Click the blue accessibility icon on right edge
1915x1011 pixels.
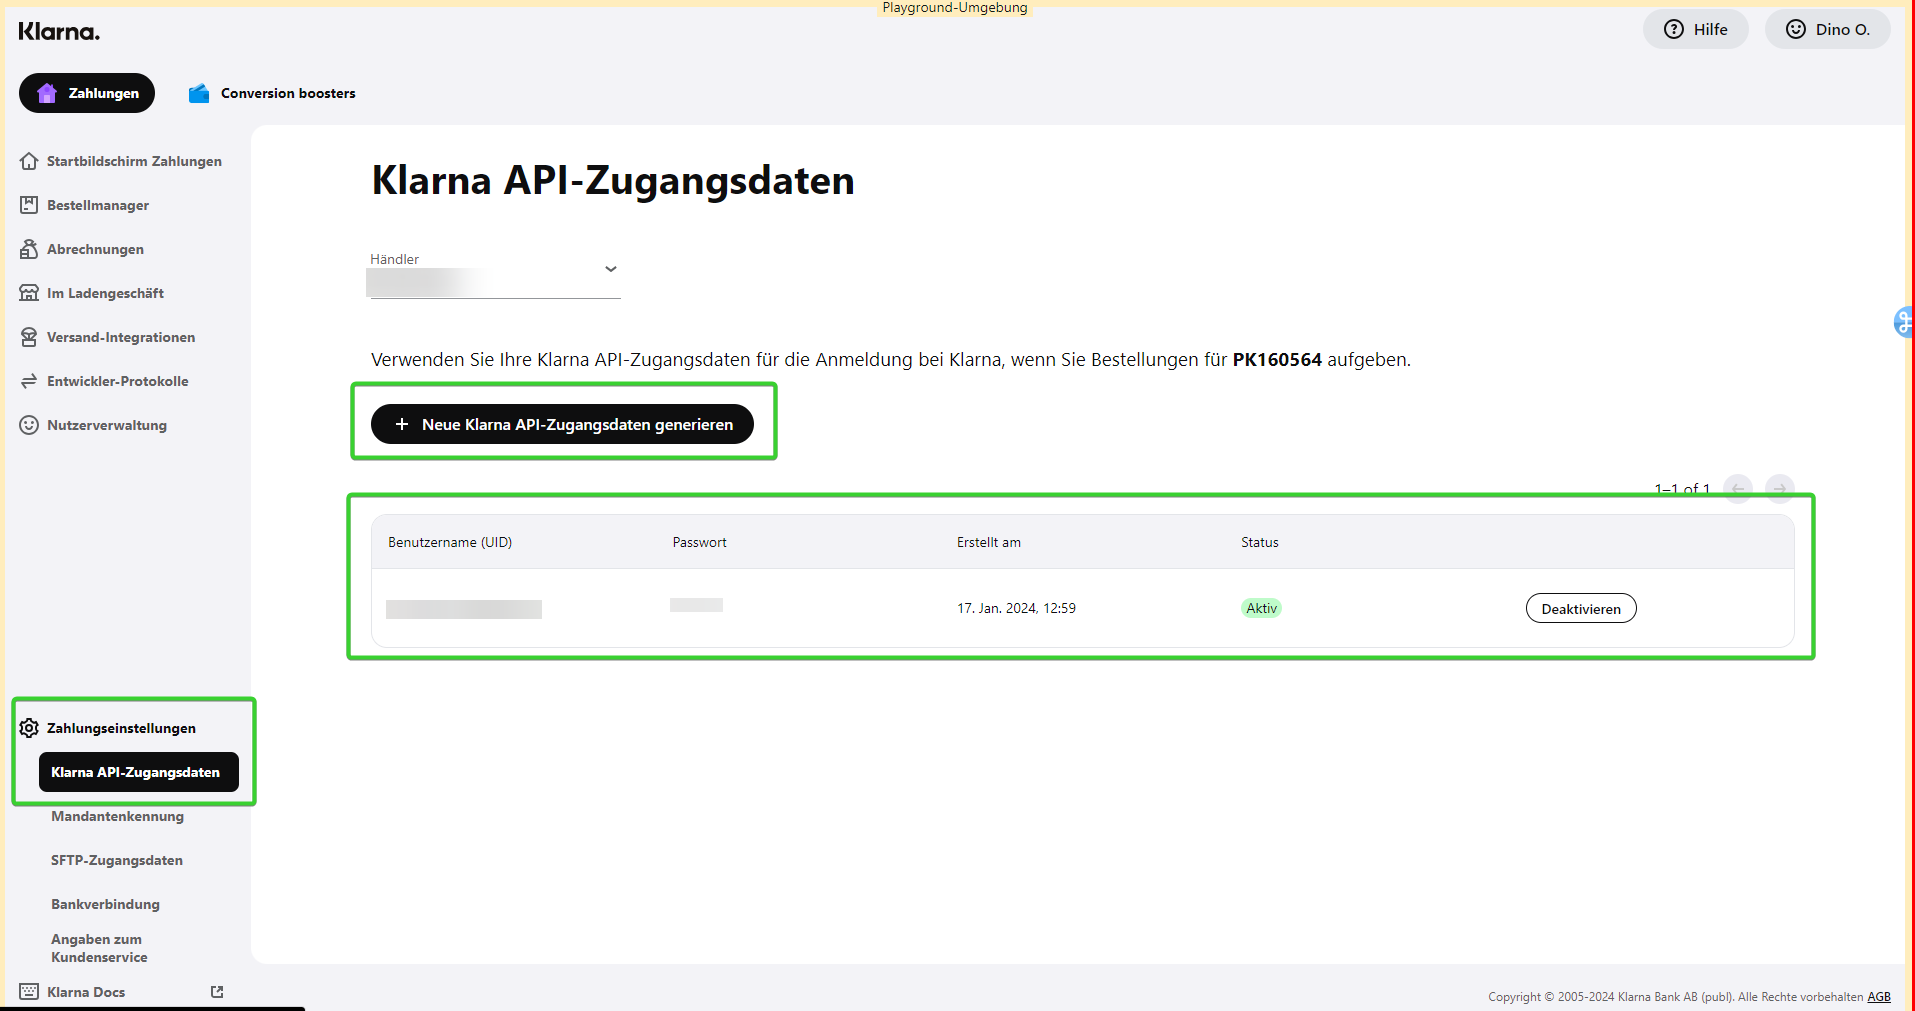[x=1903, y=322]
